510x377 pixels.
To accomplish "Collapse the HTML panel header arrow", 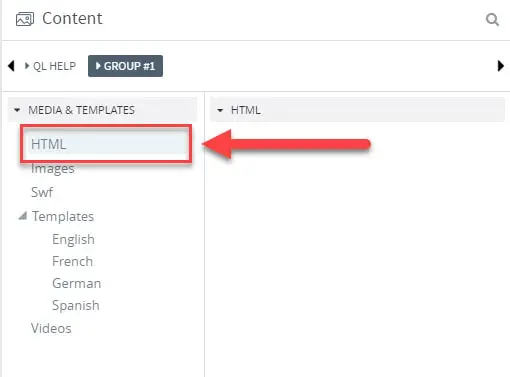I will pos(220,110).
